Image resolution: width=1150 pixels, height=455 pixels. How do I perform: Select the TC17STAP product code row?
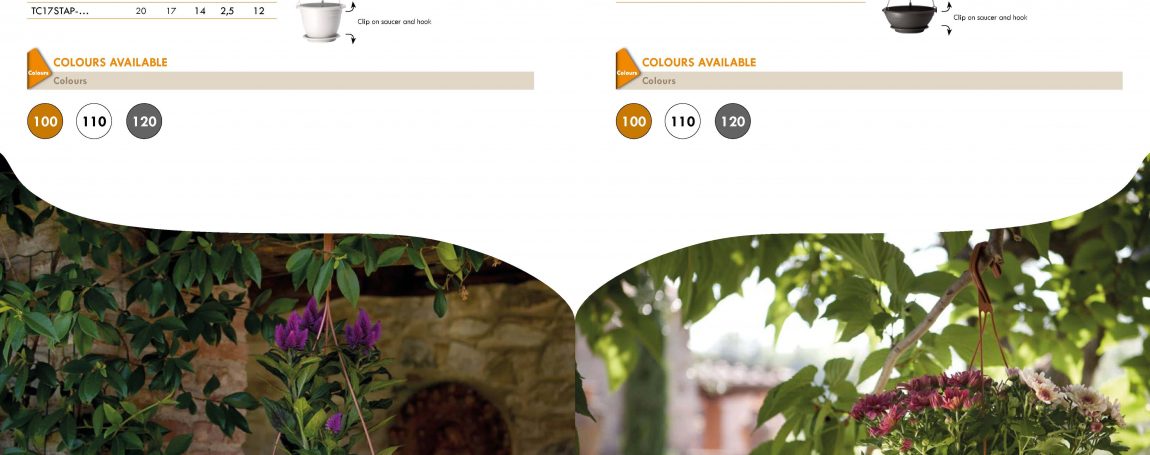coord(152,11)
